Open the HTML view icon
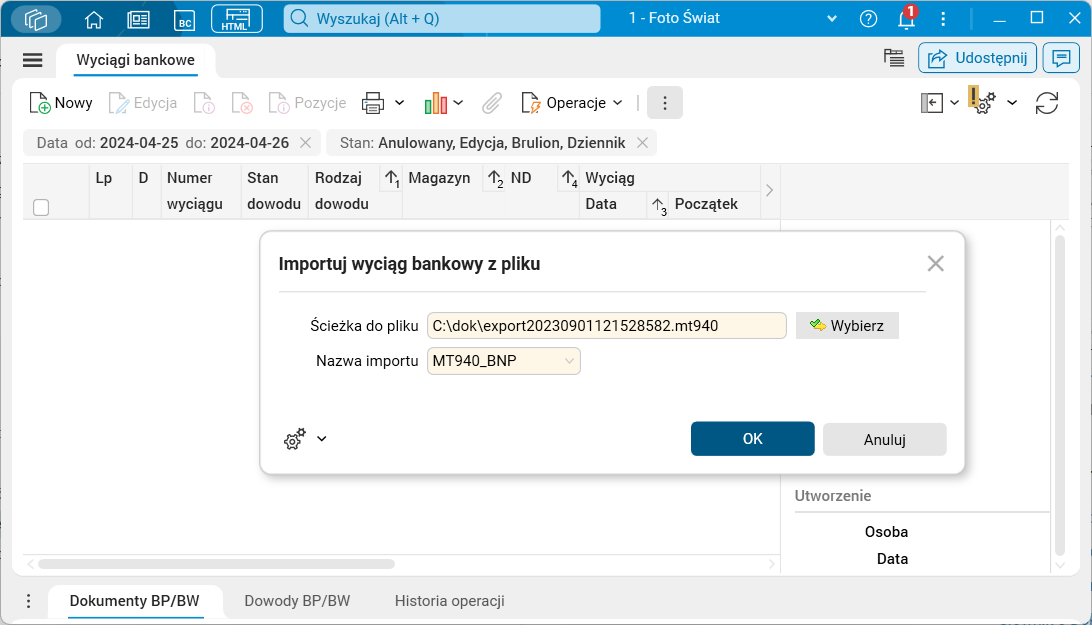The image size is (1092, 625). coord(237,19)
